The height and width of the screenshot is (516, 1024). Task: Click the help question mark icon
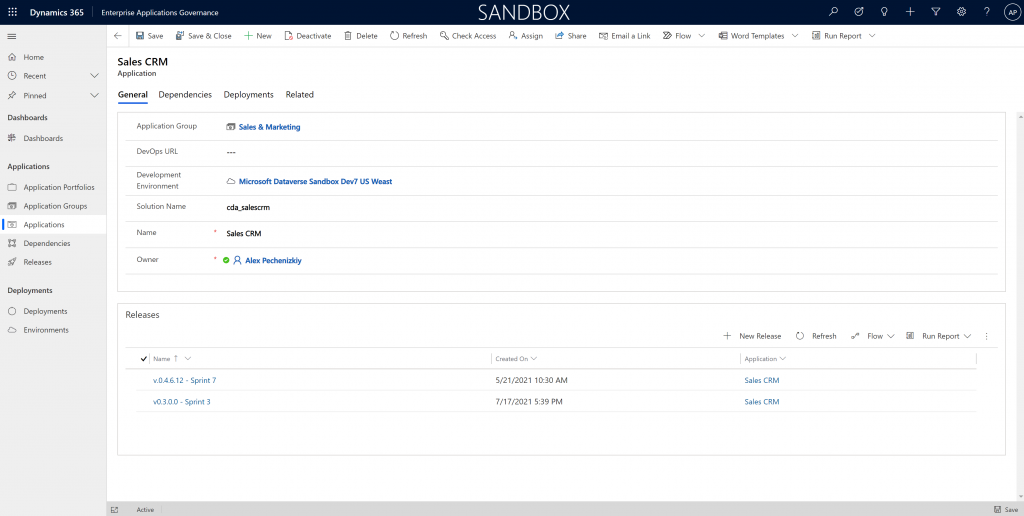click(x=986, y=12)
